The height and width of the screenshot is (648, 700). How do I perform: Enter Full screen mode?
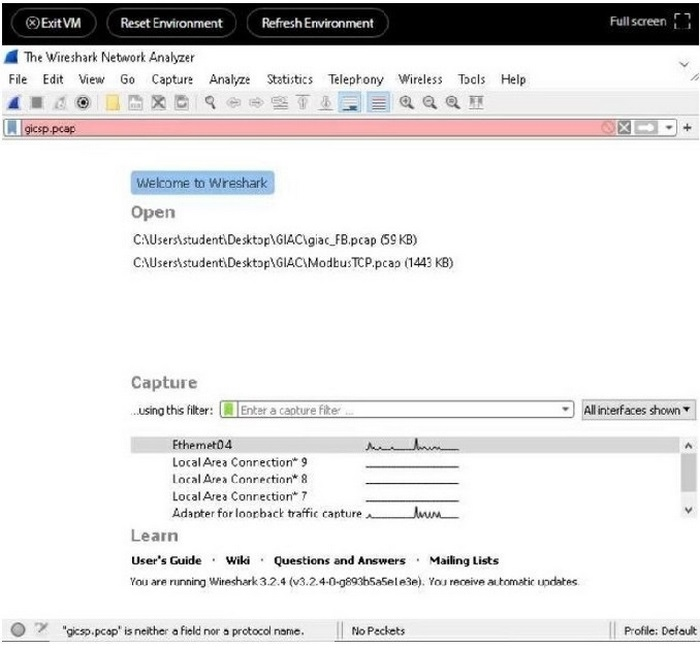tap(650, 21)
